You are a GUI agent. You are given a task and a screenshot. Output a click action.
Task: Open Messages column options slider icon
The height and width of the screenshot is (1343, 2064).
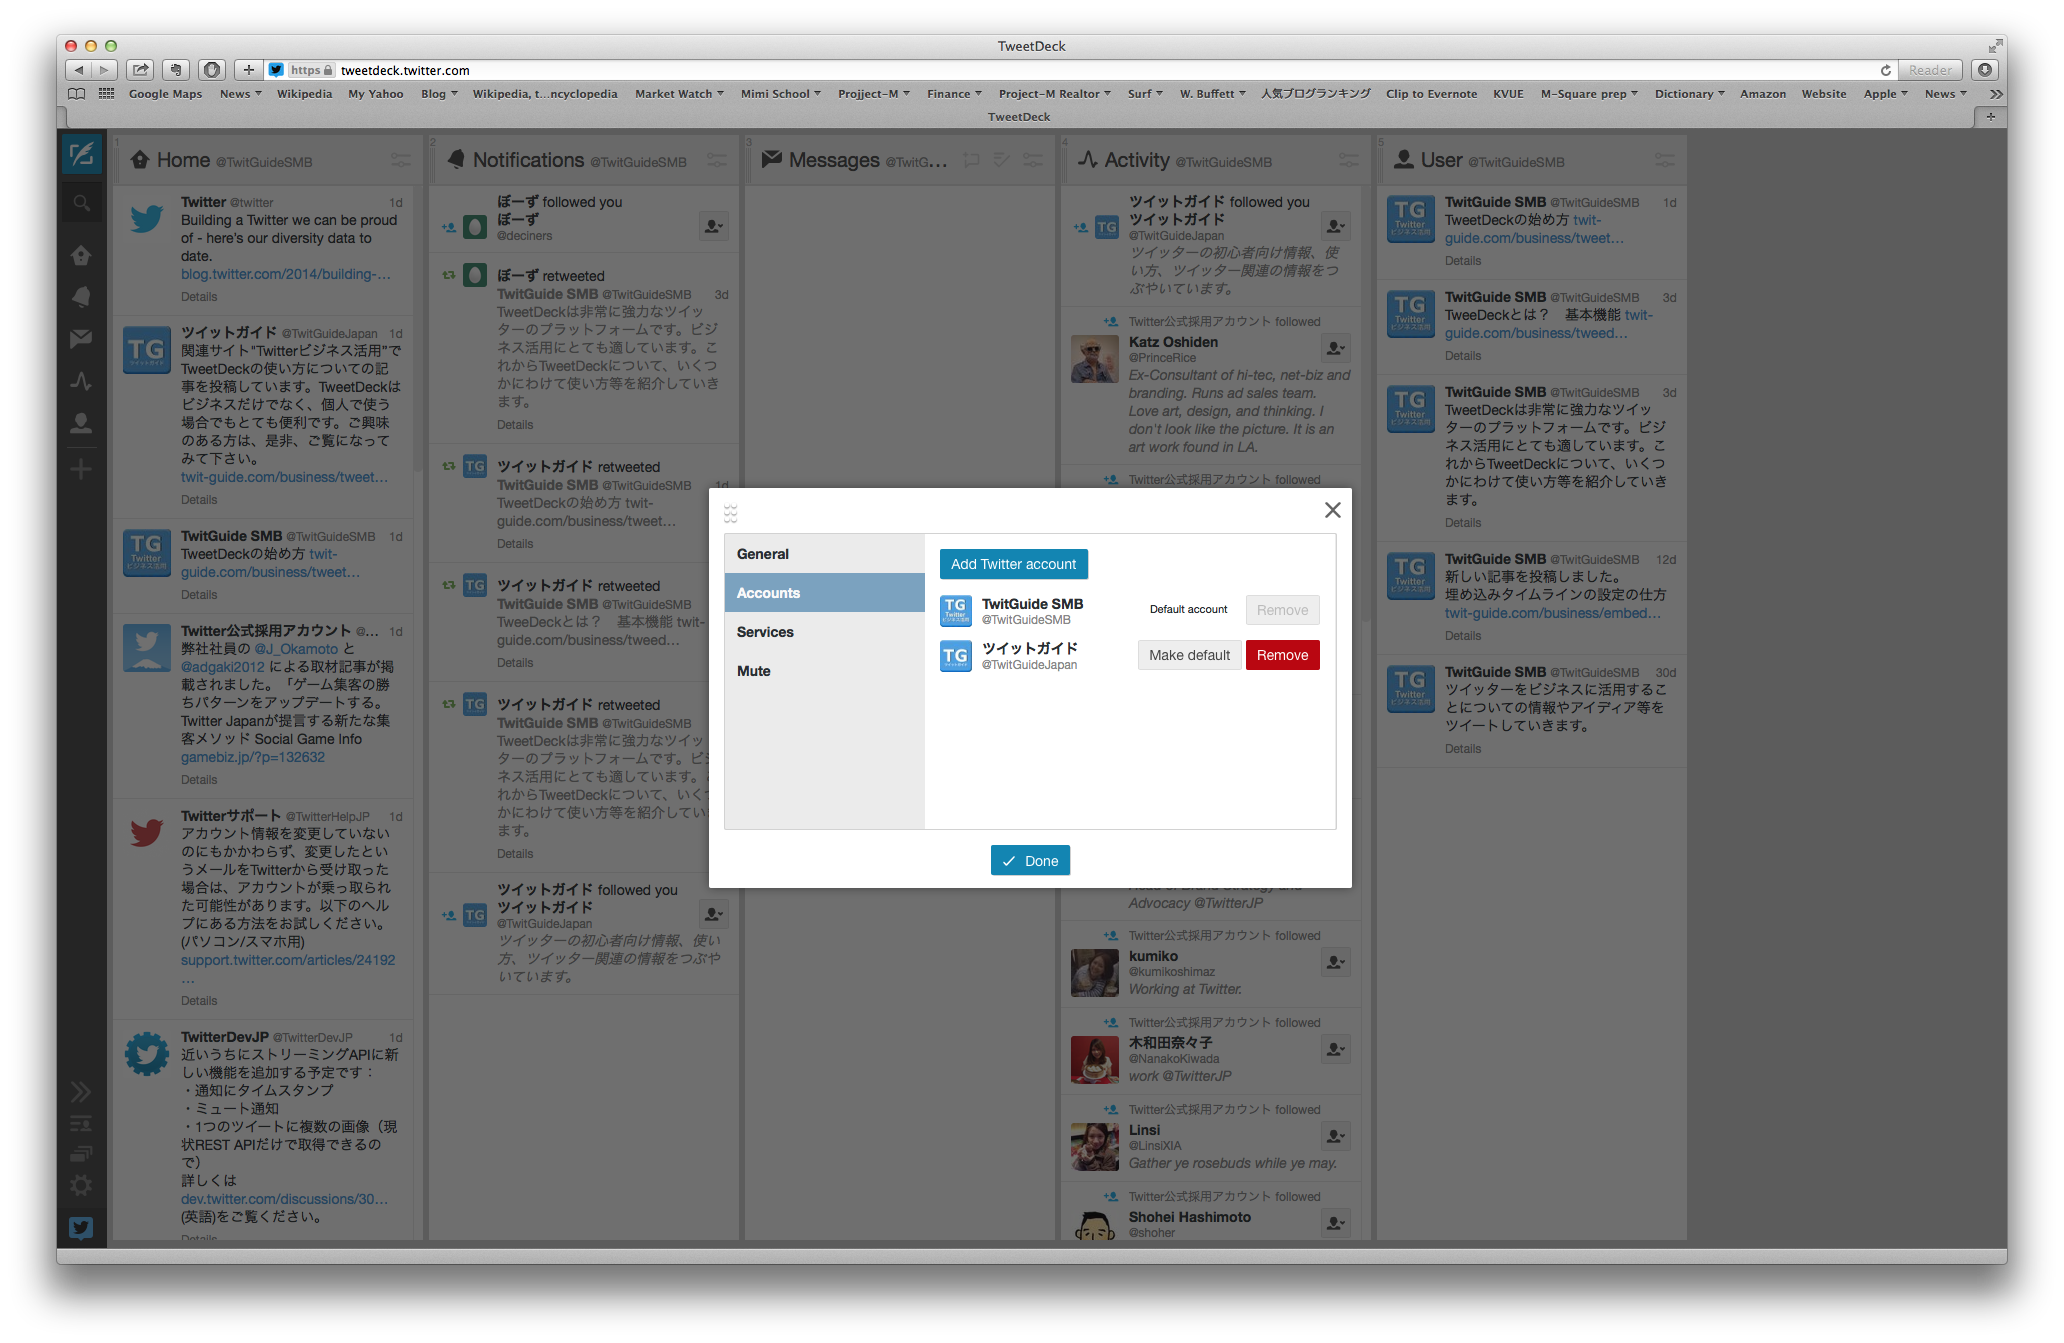(x=1033, y=160)
